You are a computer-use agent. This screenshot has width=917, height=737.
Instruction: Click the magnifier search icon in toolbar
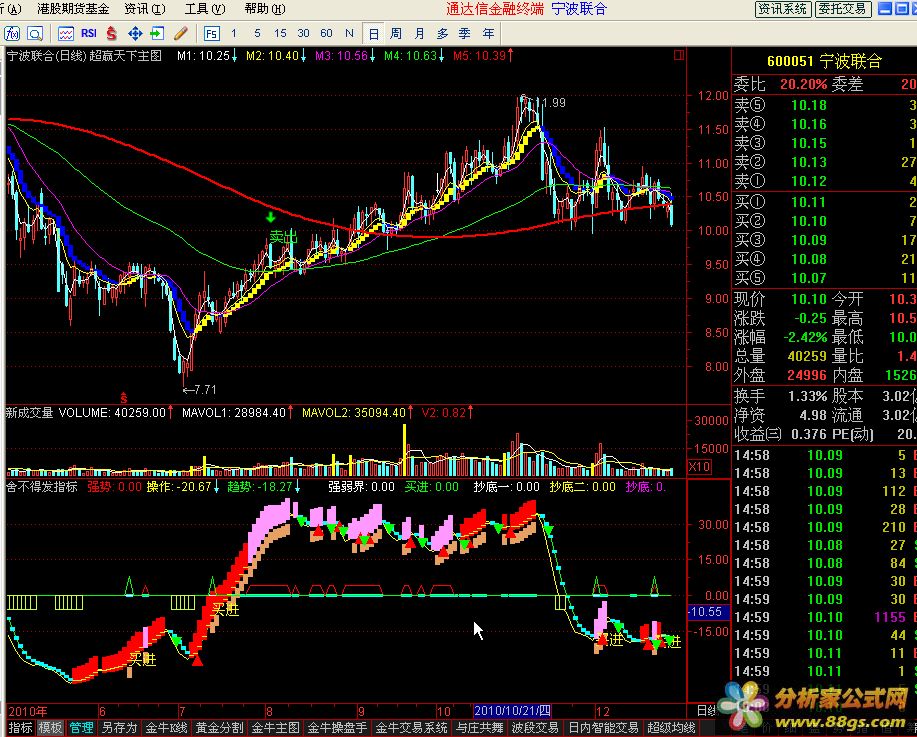click(35, 34)
